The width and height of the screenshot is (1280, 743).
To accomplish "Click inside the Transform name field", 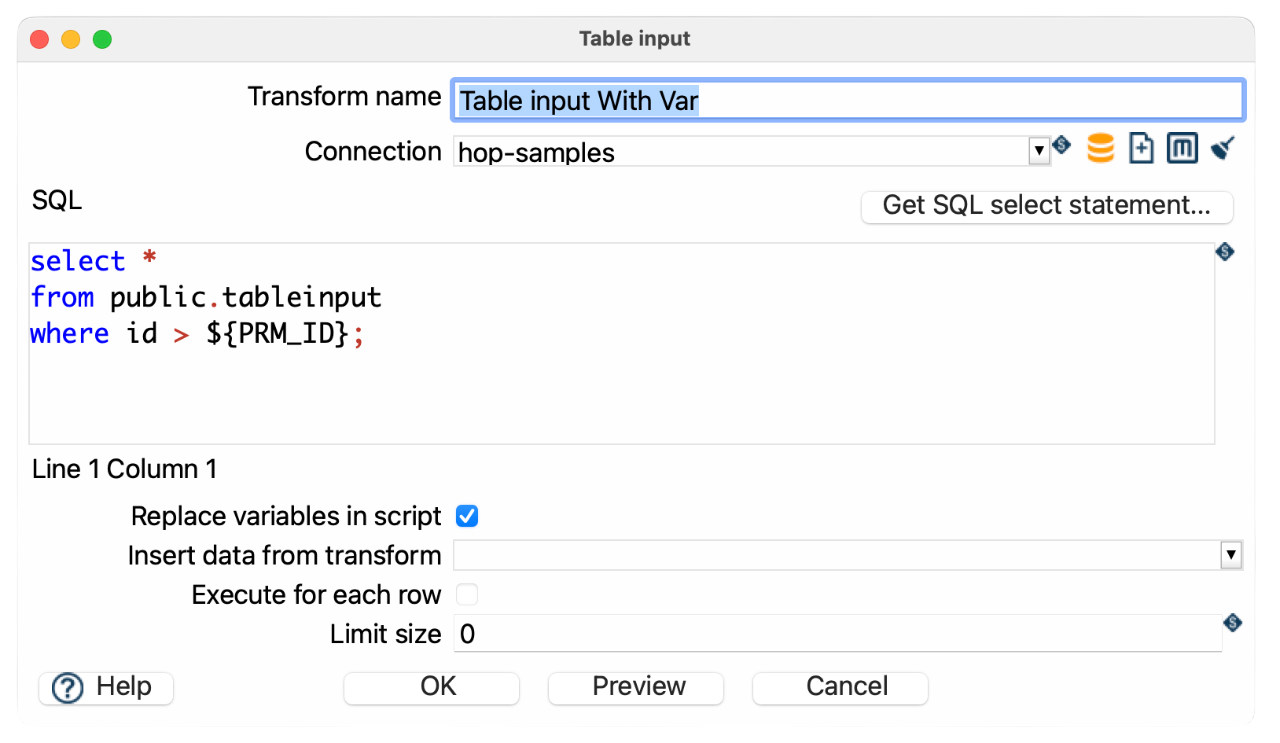I will click(848, 100).
